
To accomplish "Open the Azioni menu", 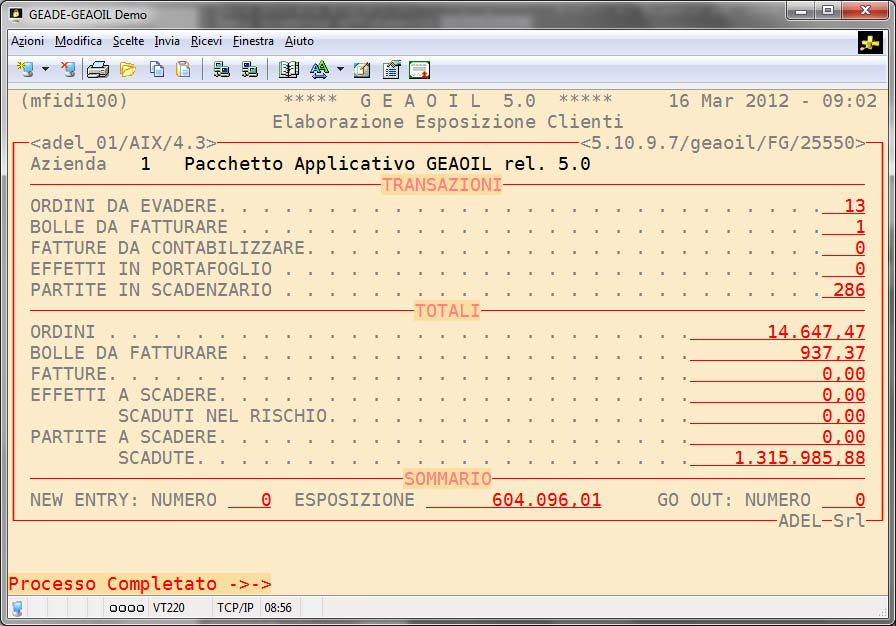I will coord(28,41).
